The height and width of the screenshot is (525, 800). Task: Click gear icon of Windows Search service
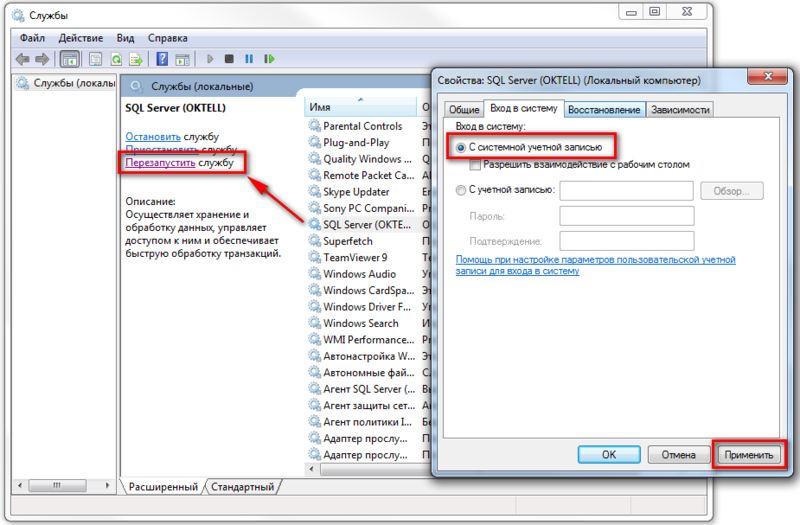[314, 323]
